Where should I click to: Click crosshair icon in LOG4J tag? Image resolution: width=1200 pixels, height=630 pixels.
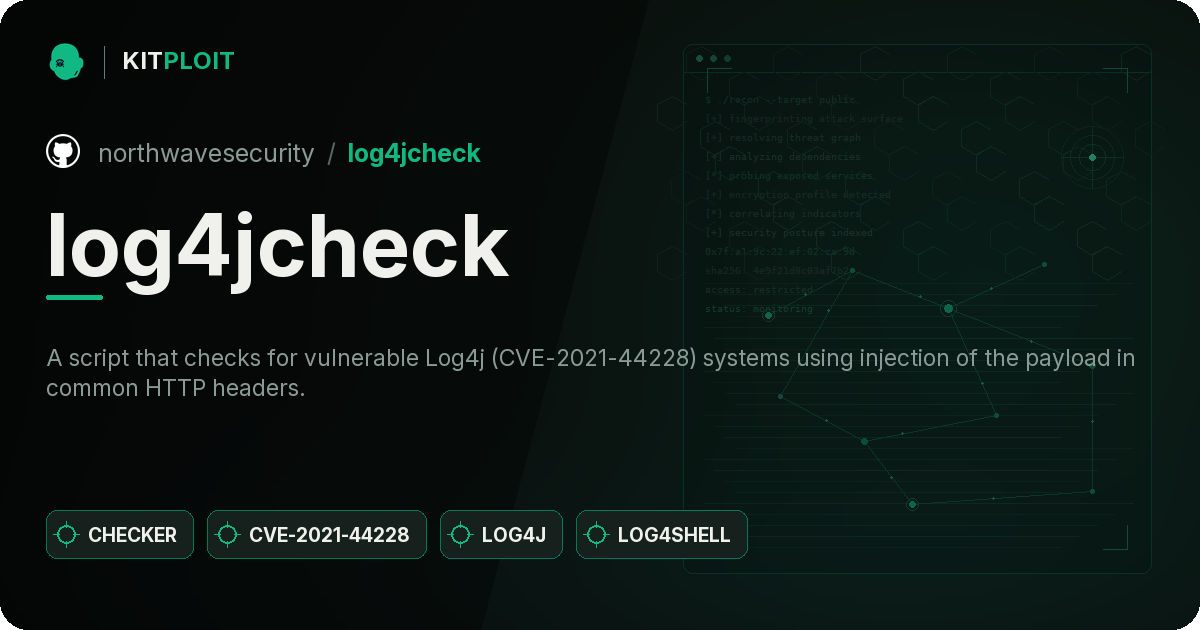tap(461, 535)
